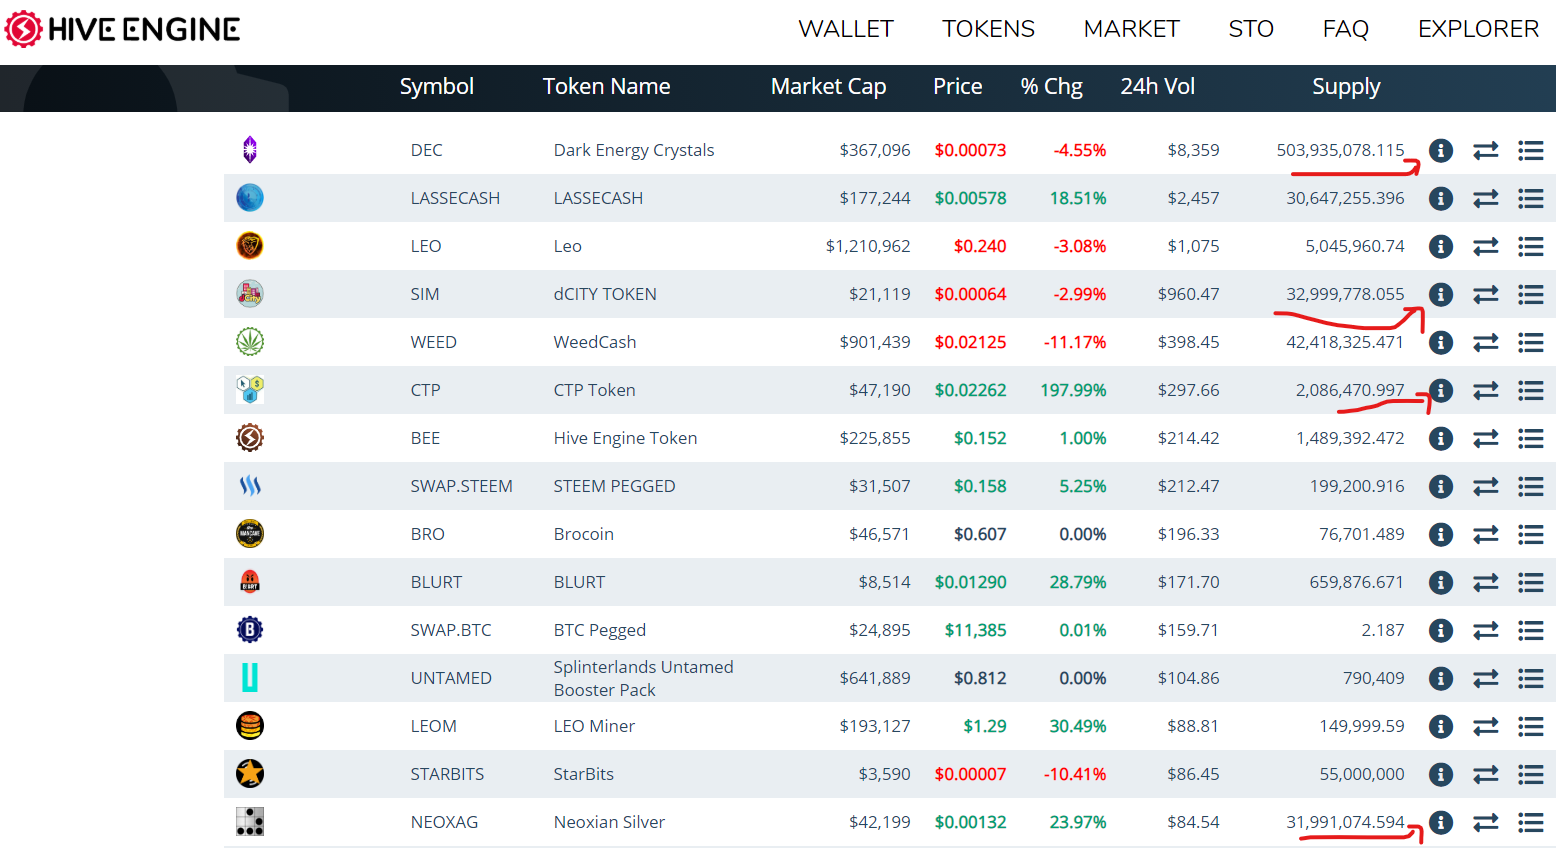Click the CTP 197.99% change value
The image size is (1556, 848).
[x=1073, y=390]
